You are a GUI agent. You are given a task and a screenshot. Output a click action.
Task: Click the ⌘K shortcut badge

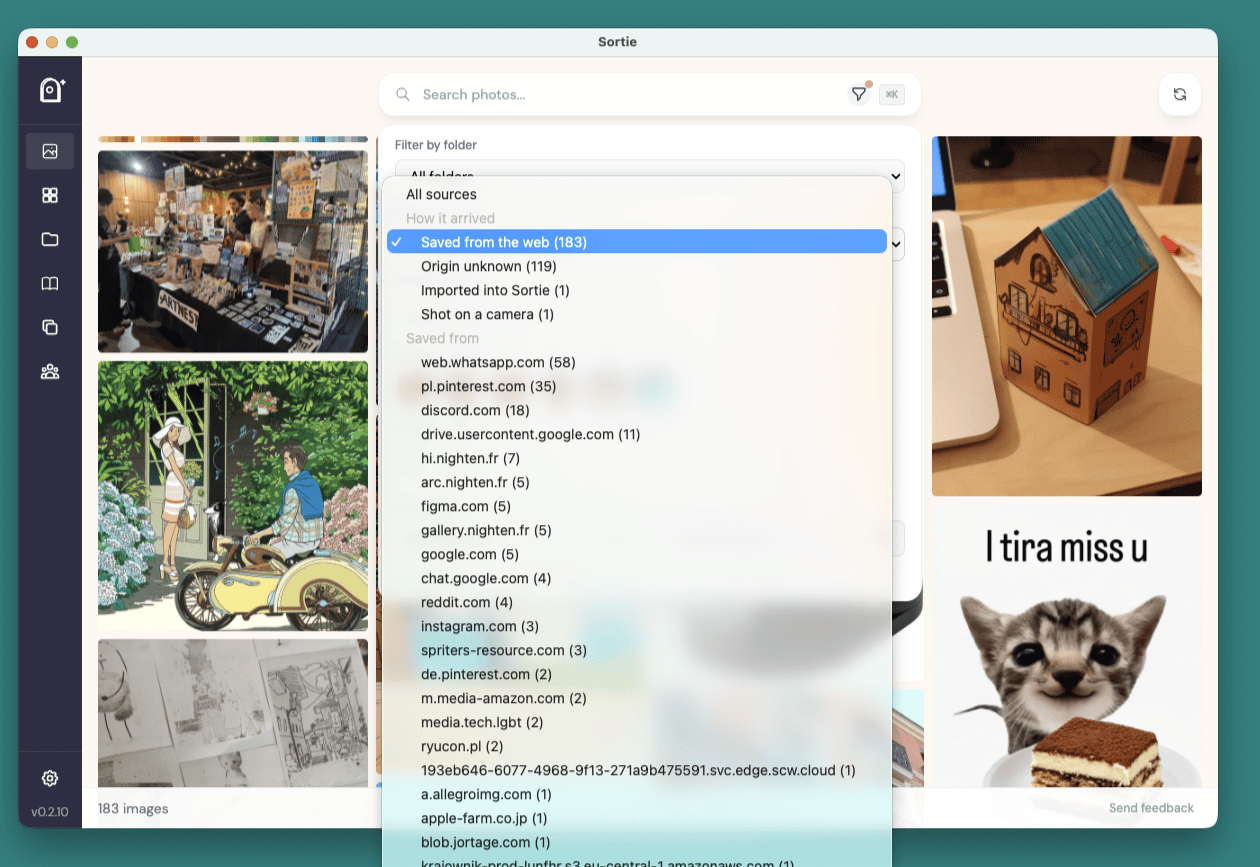tap(891, 94)
